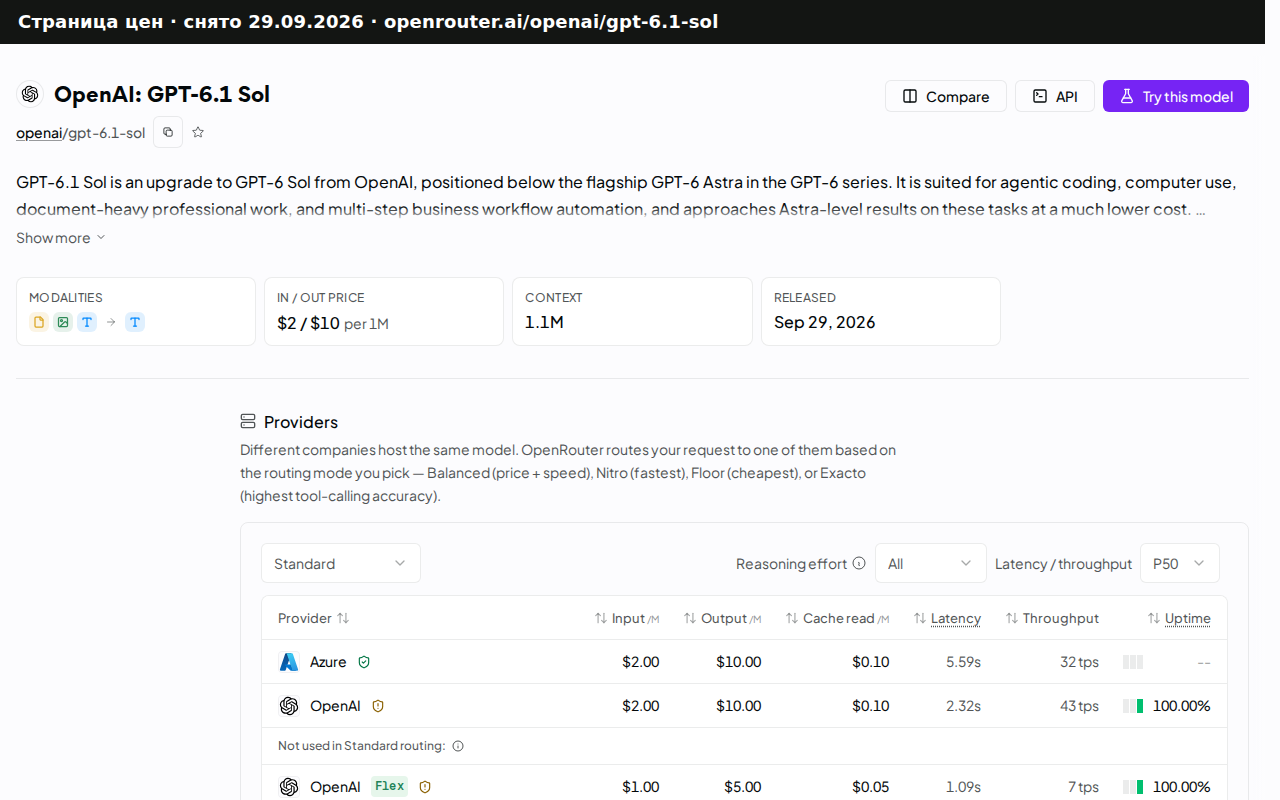Click the Providers section server icon
Viewport: 1280px width, 800px height.
tap(248, 421)
